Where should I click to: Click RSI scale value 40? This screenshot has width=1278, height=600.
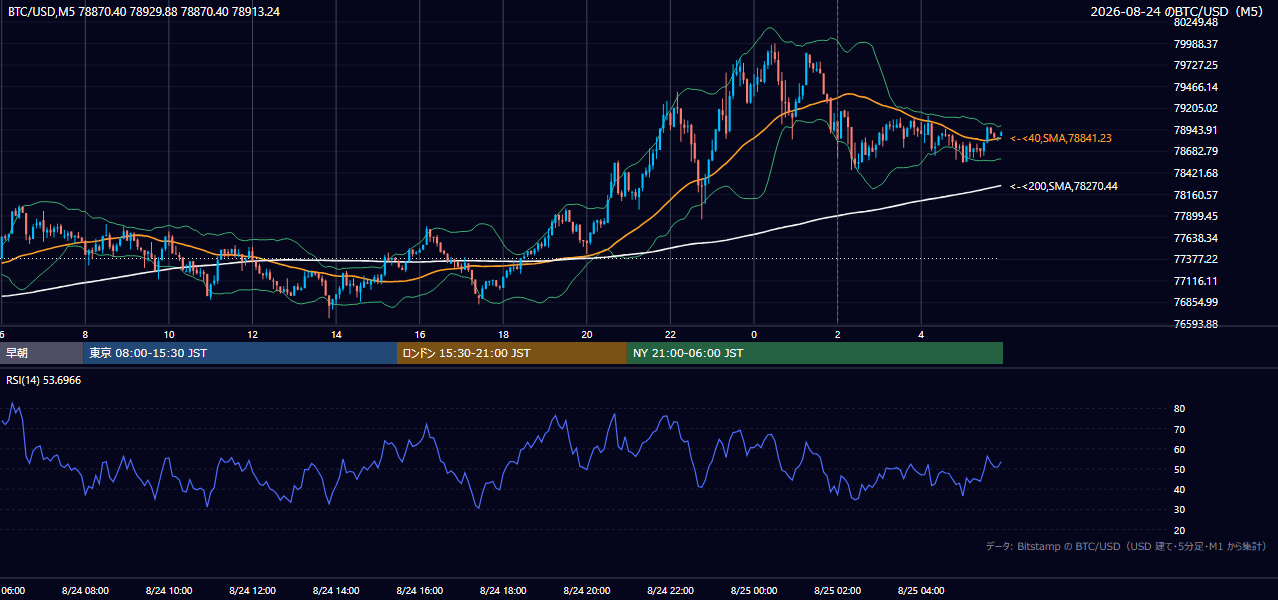click(x=1179, y=489)
